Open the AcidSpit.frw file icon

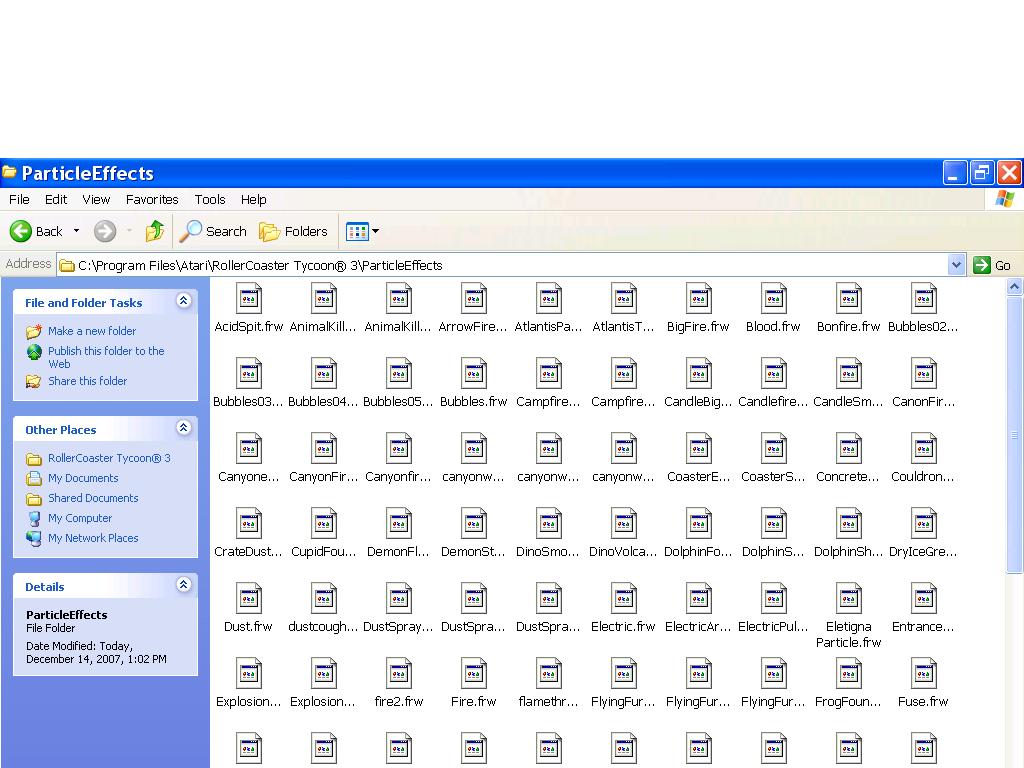point(248,299)
